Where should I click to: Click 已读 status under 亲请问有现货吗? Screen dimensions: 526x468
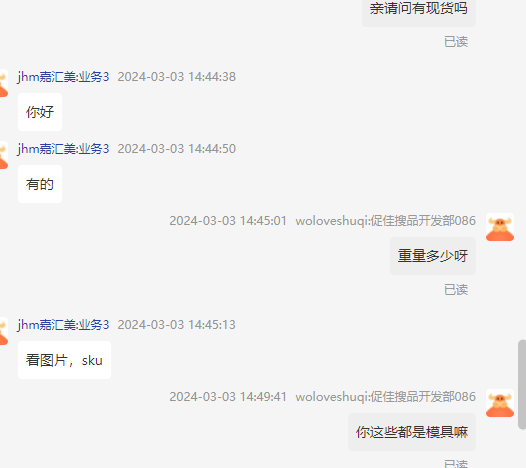(x=456, y=42)
